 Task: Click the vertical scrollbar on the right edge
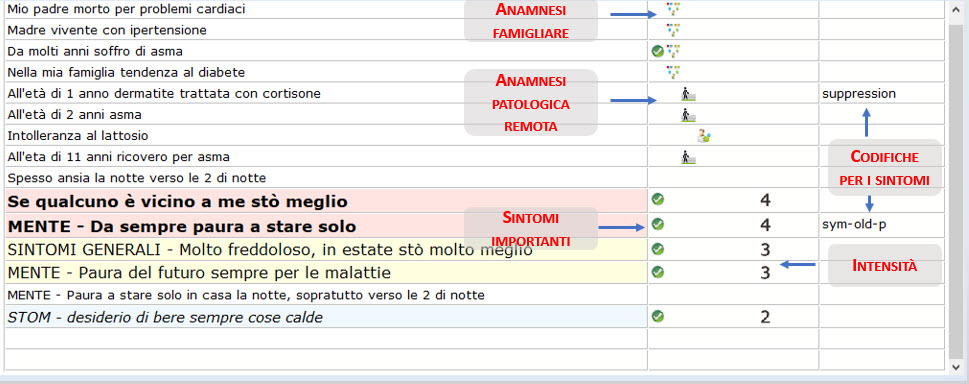point(957,186)
